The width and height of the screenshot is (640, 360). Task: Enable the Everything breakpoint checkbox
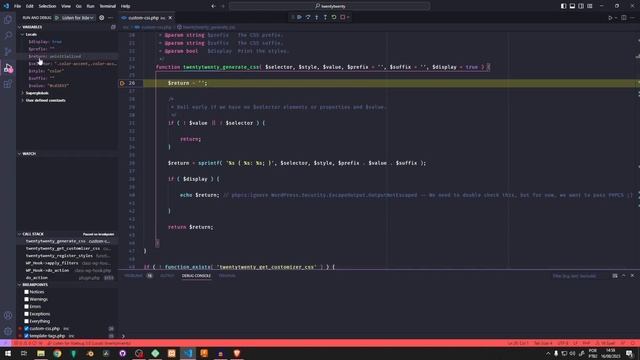click(x=27, y=321)
